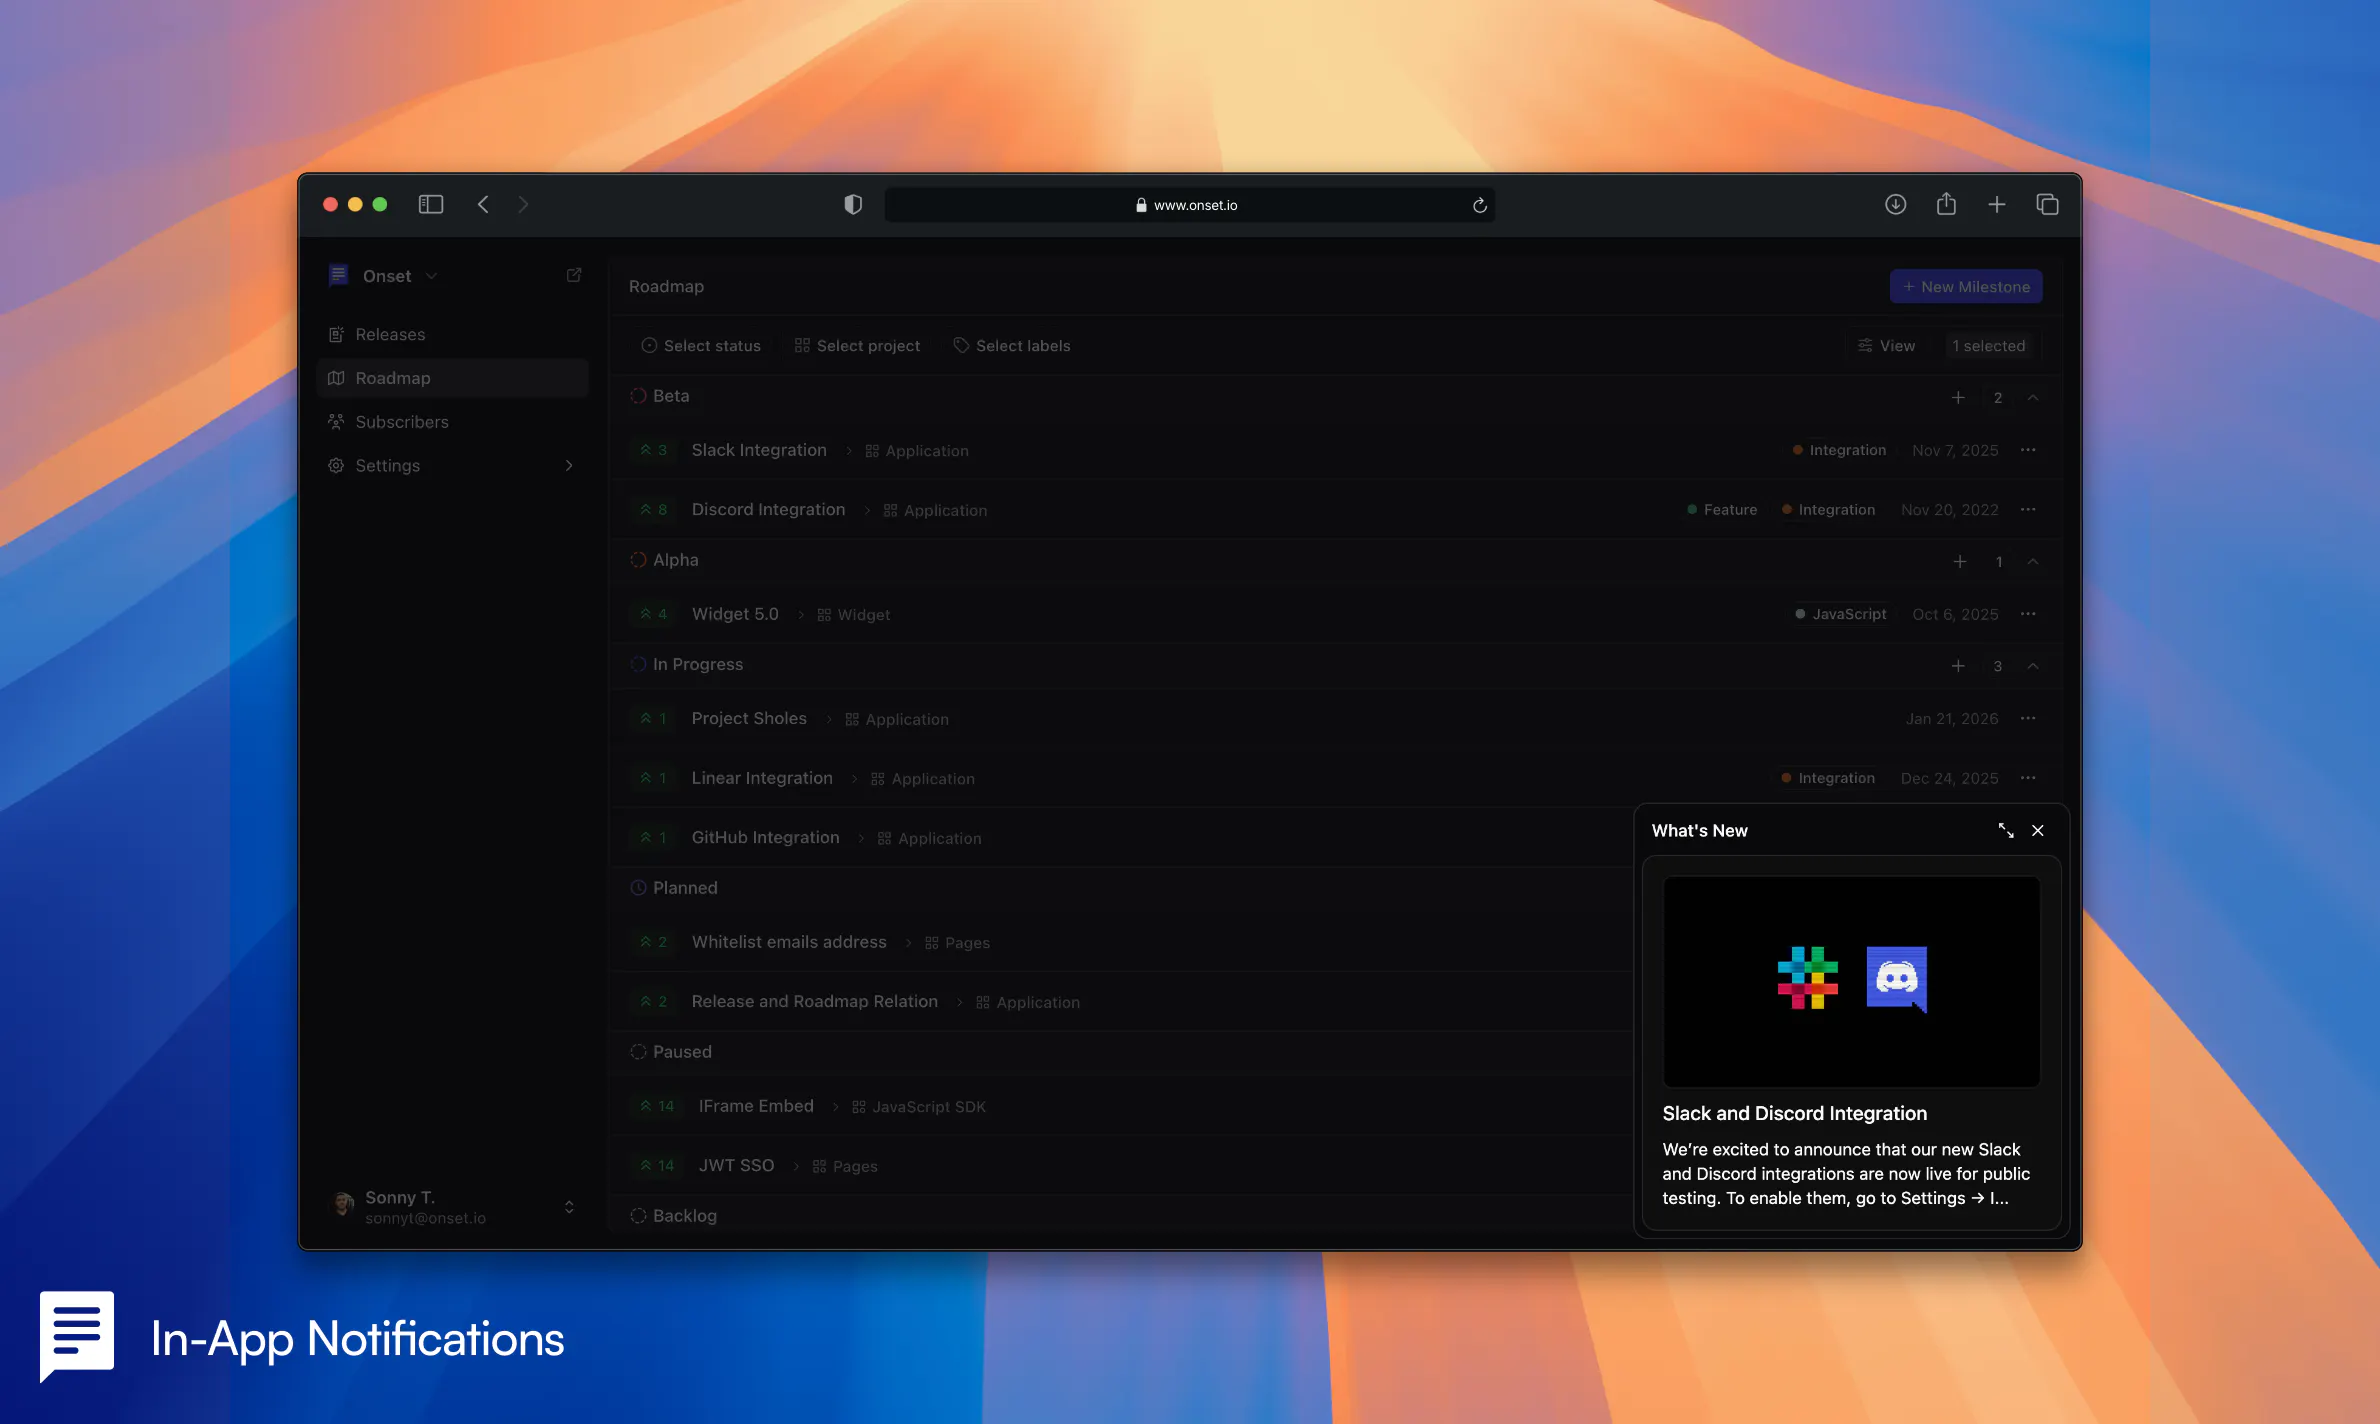Screen dimensions: 2380x1424
Task: Open more options for Slack Integration
Action: [x=2028, y=450]
